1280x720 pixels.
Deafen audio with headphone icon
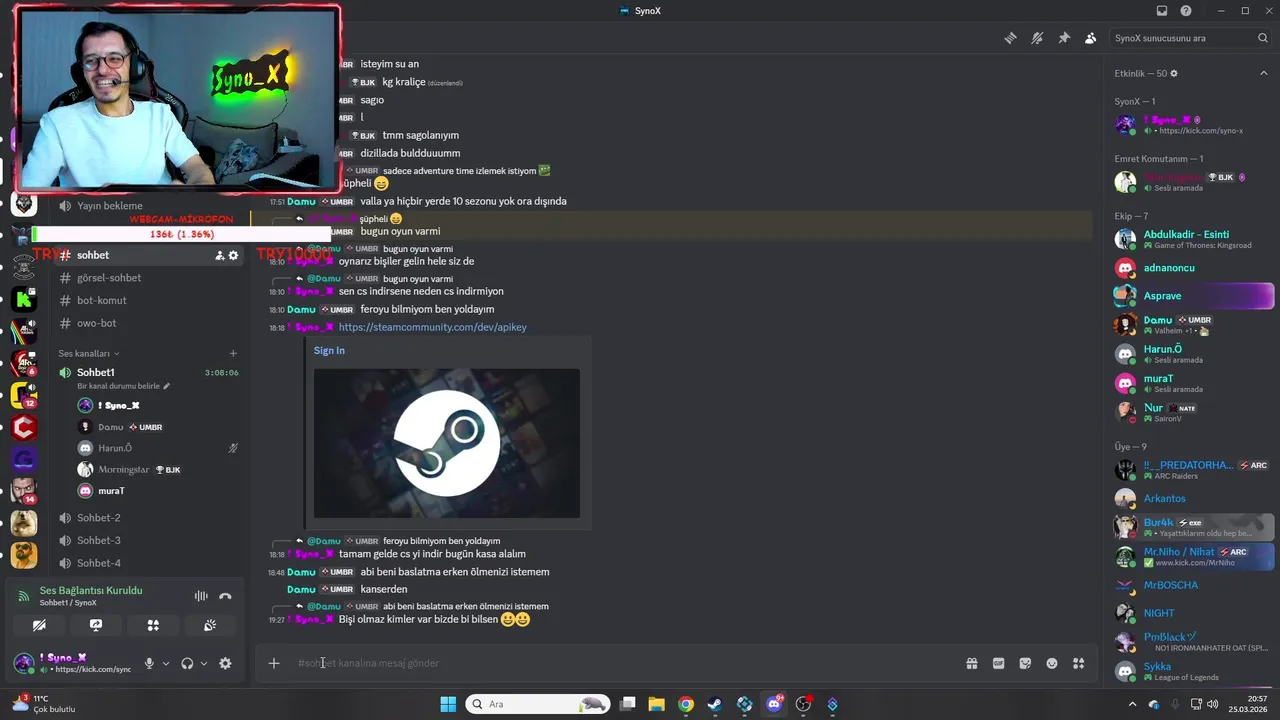187,663
